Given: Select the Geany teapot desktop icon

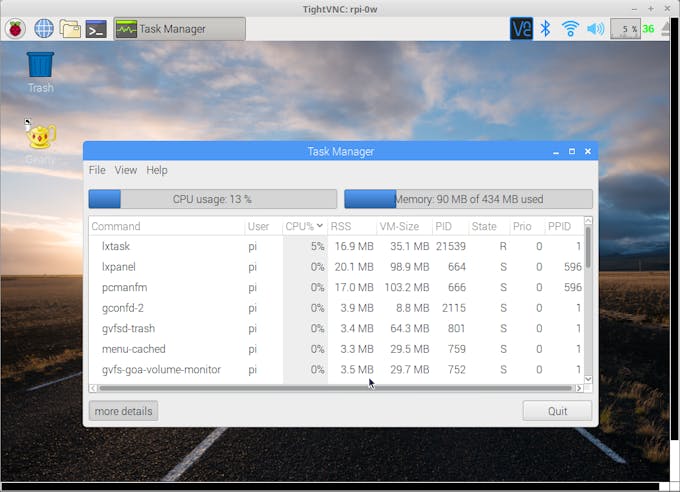Looking at the screenshot, I should (40, 142).
